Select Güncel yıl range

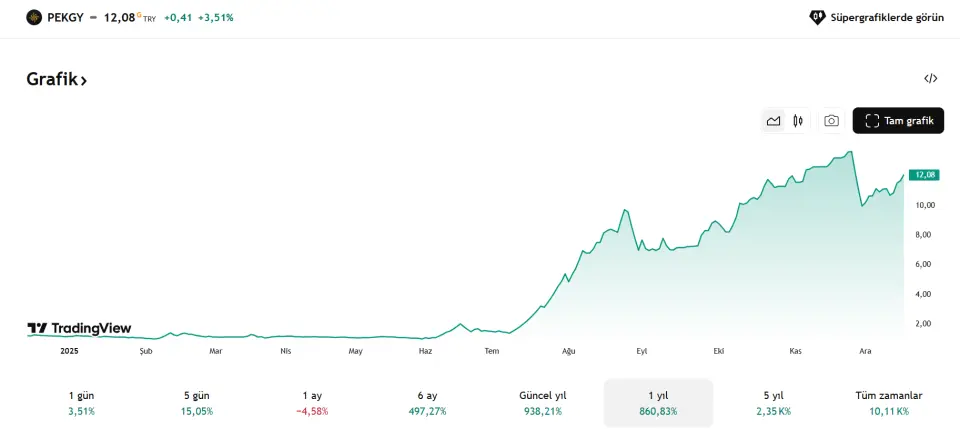click(x=542, y=403)
